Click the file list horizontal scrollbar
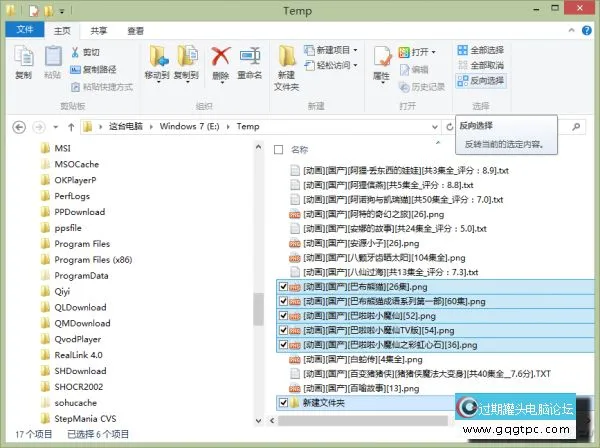Image resolution: width=600 pixels, height=448 pixels. (x=363, y=420)
